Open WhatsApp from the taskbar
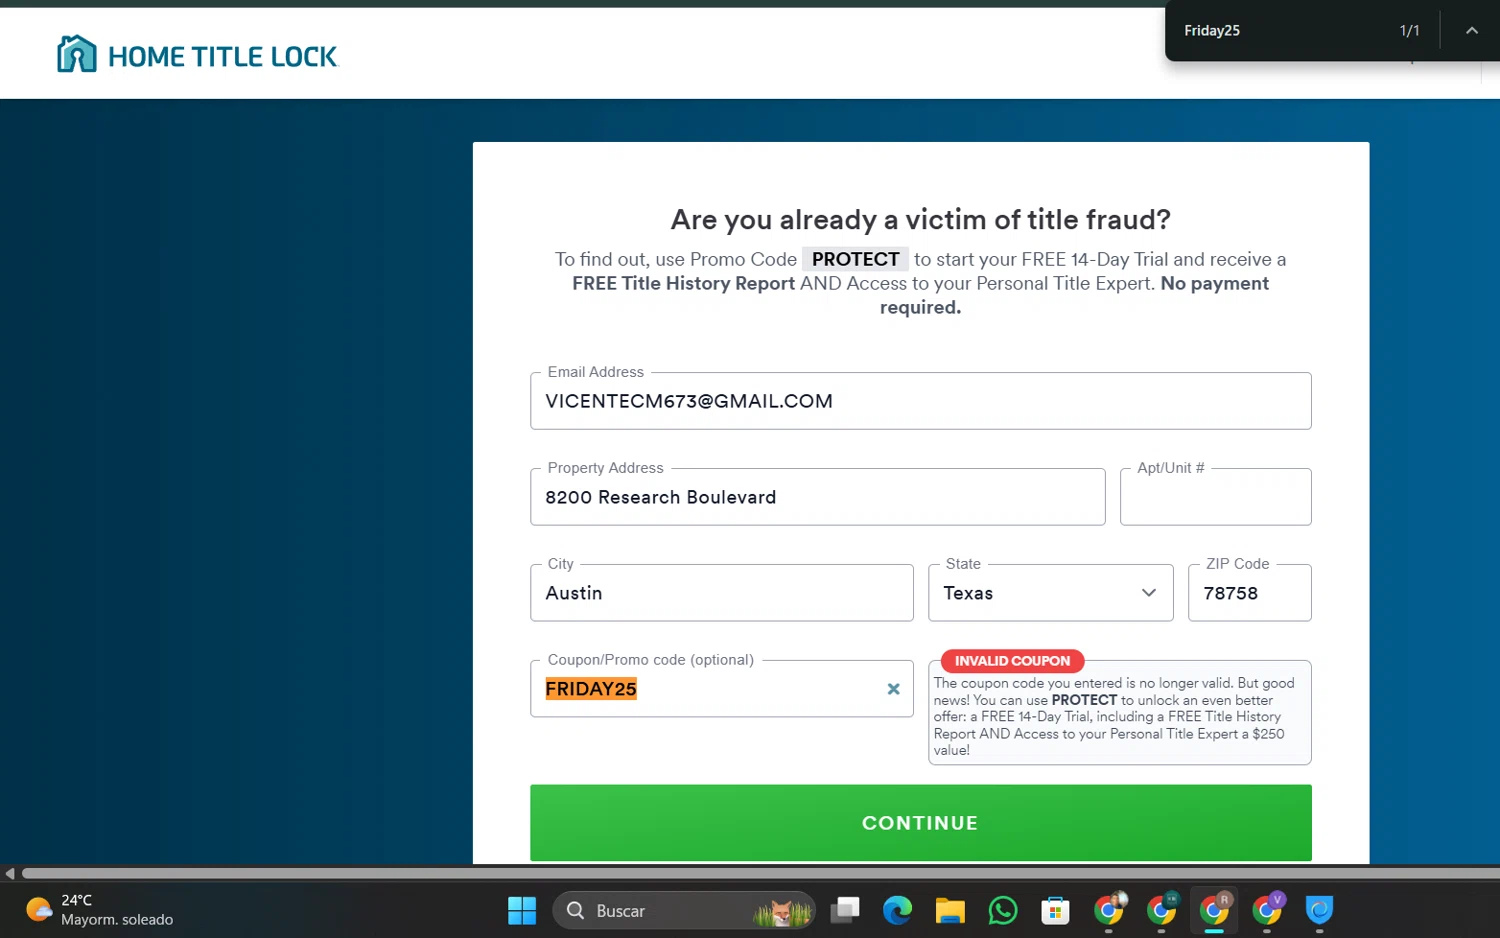The width and height of the screenshot is (1500, 938). (x=1002, y=911)
